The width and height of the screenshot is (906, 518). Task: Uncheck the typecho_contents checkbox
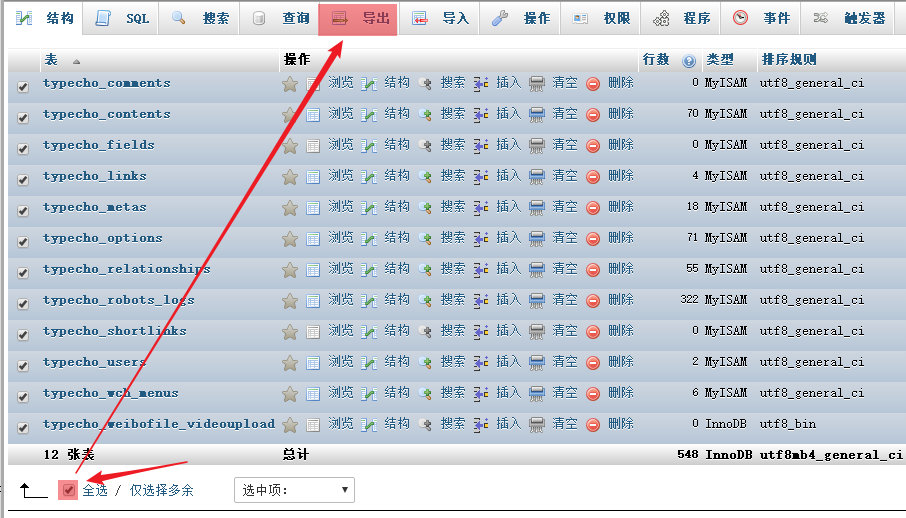[23, 118]
